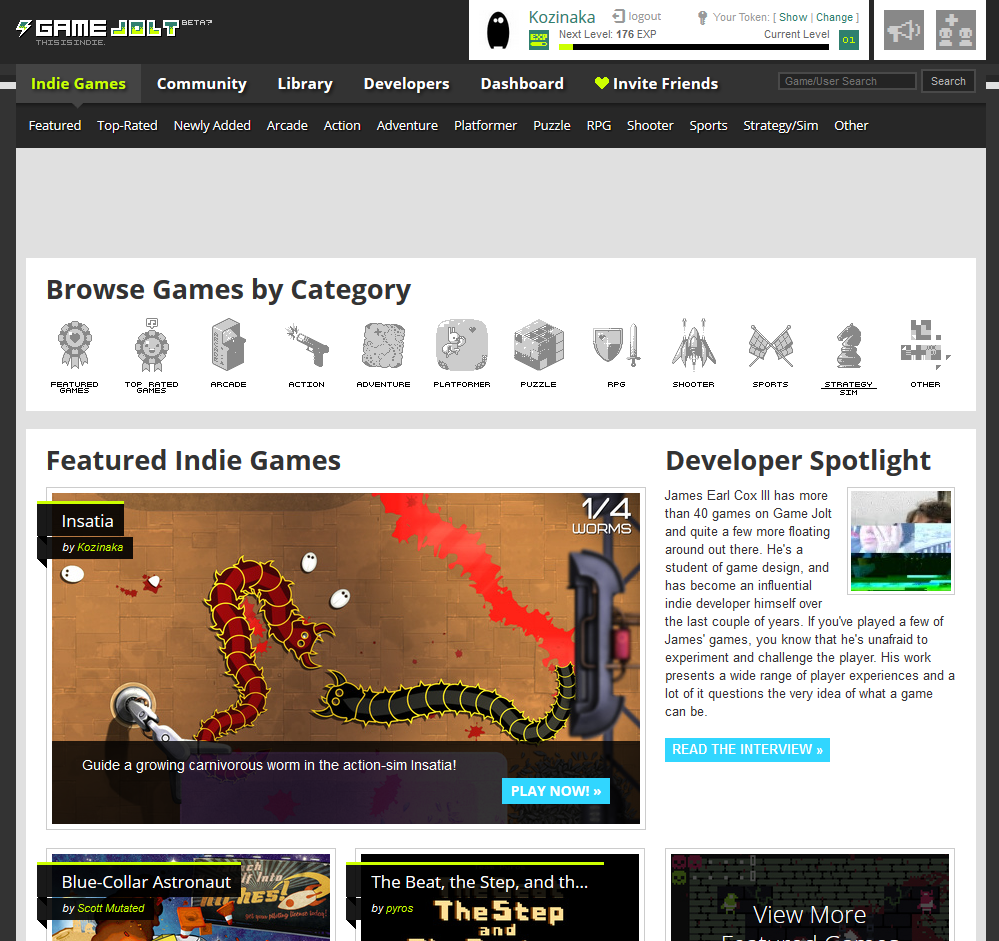Image resolution: width=999 pixels, height=941 pixels.
Task: Select Other in the genre submenu
Action: tap(851, 126)
